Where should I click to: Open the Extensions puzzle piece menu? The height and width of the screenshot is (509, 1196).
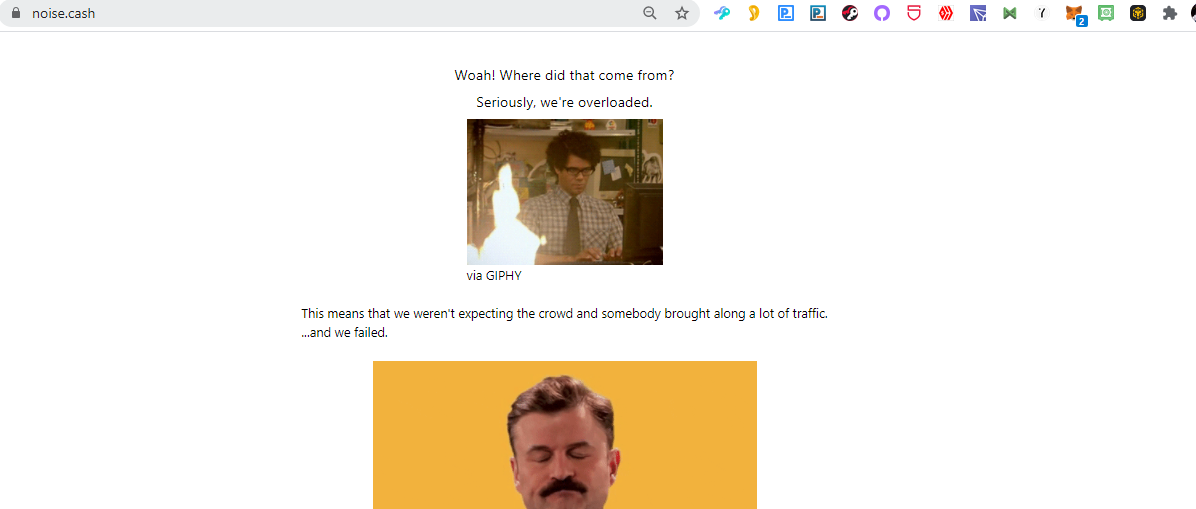point(1169,13)
